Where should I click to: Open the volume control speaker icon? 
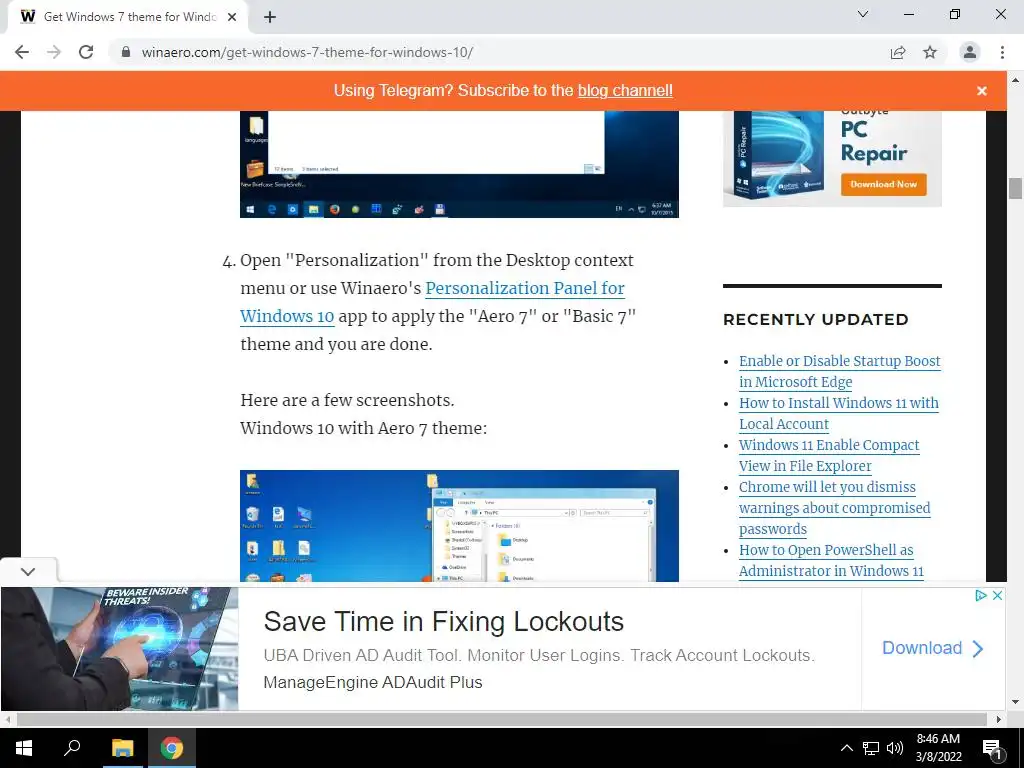point(895,748)
